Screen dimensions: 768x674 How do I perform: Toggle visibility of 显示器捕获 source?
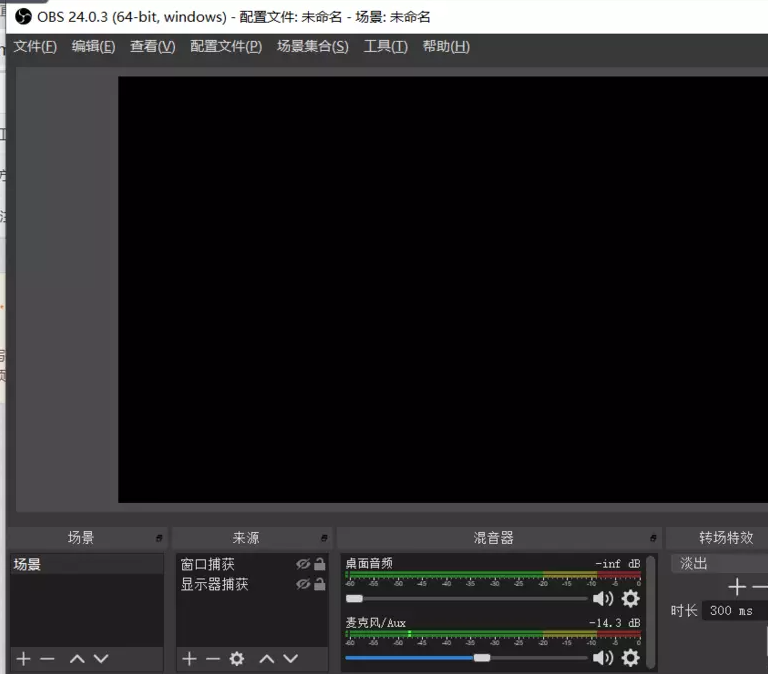pos(303,584)
